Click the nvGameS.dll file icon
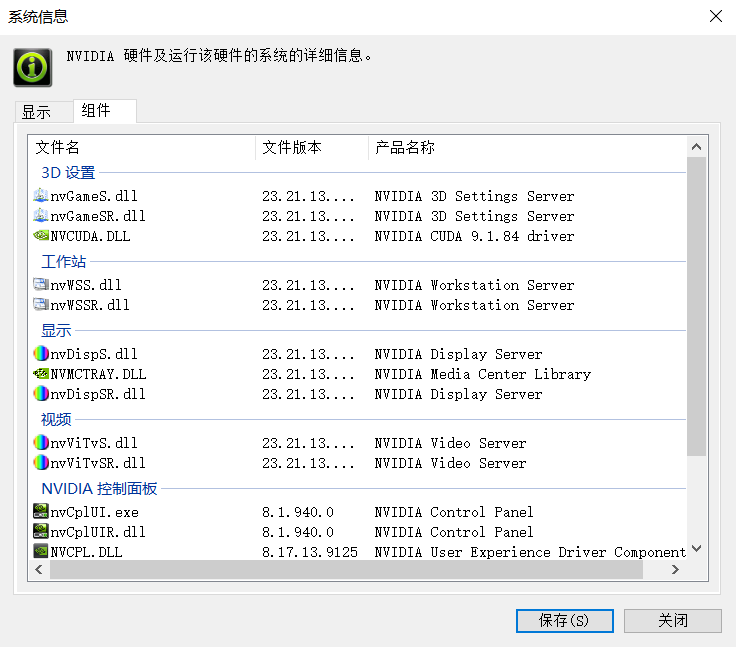This screenshot has height=647, width=736. coord(41,195)
